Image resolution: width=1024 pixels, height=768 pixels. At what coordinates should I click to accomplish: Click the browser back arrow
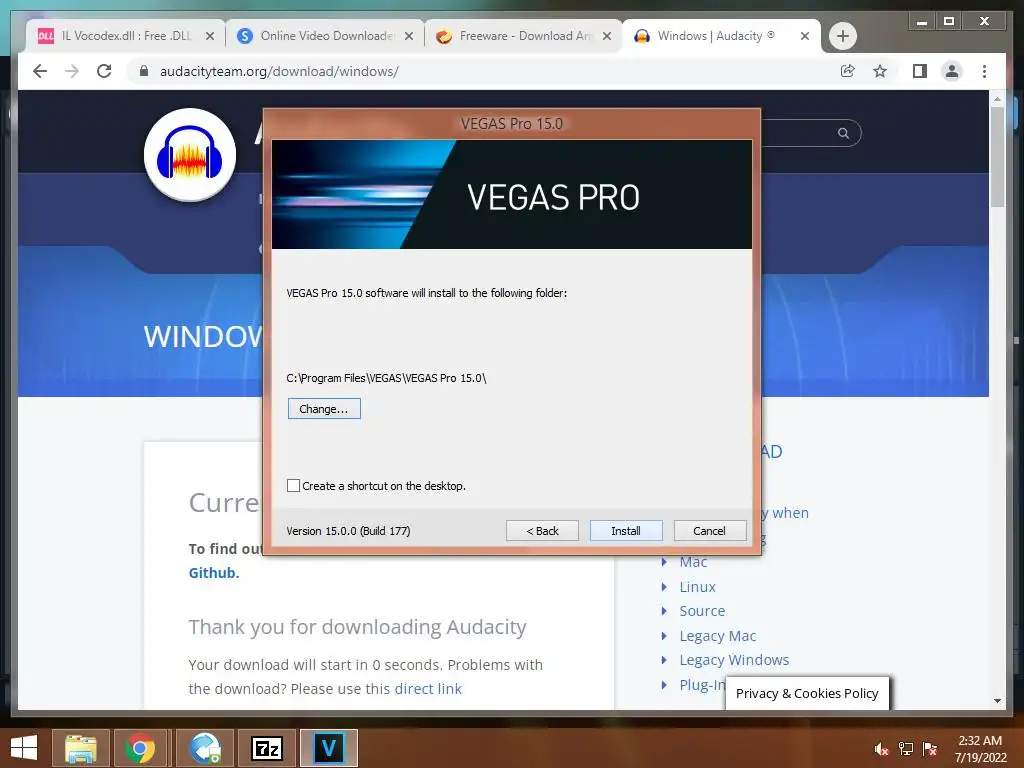[40, 71]
